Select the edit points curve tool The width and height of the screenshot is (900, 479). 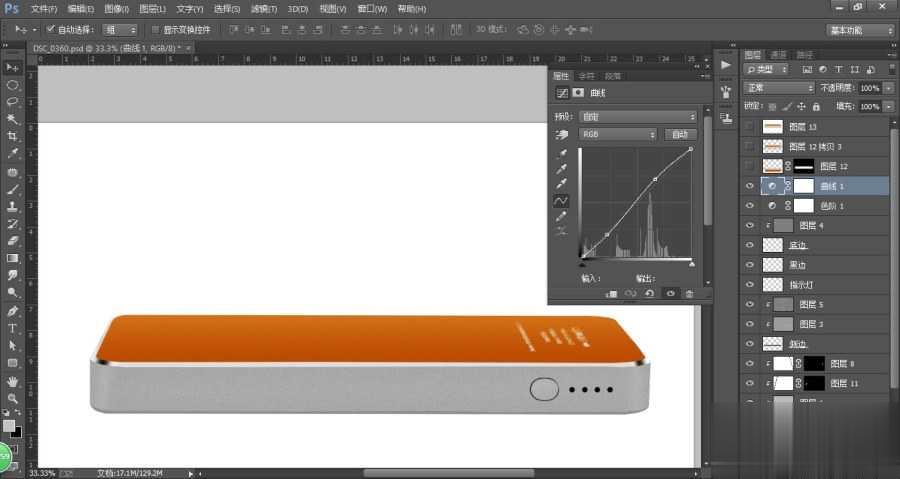(561, 201)
